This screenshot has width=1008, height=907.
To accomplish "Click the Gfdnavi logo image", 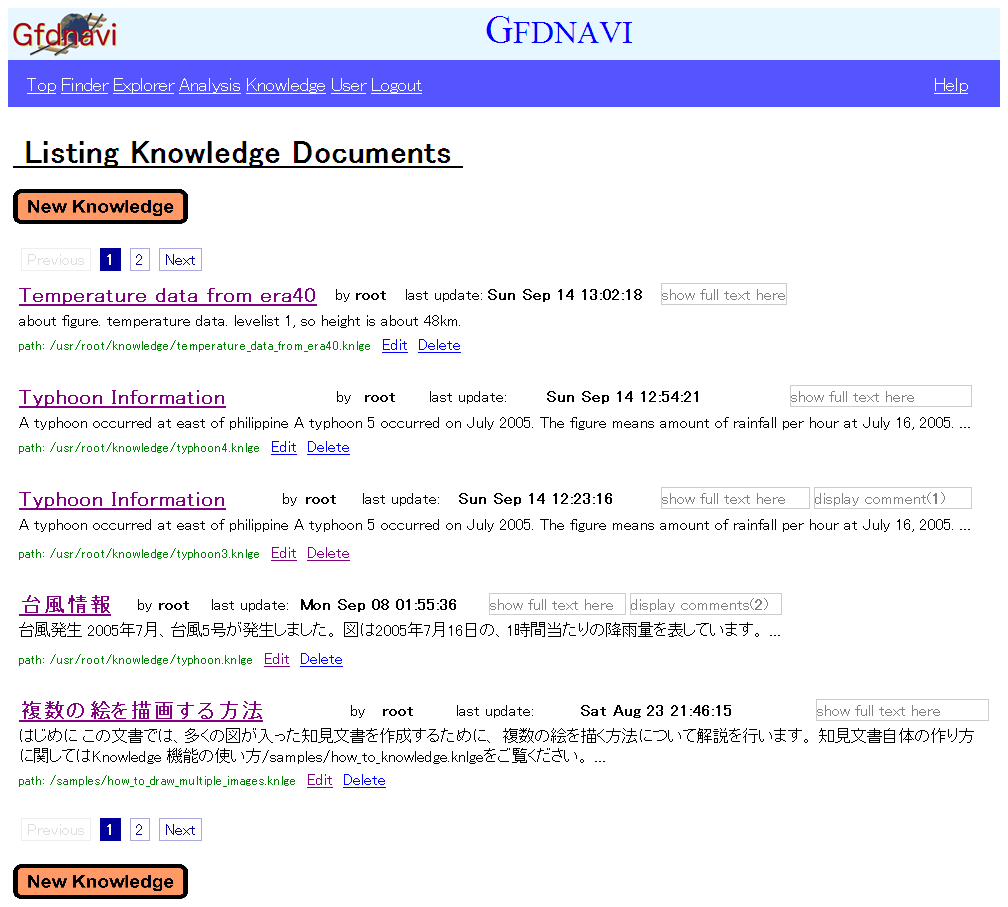I will pyautogui.click(x=65, y=34).
